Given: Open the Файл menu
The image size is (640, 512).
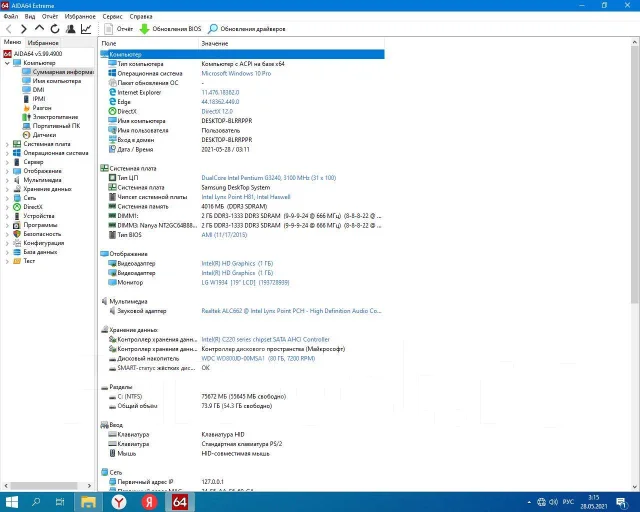Looking at the screenshot, I should [x=11, y=16].
